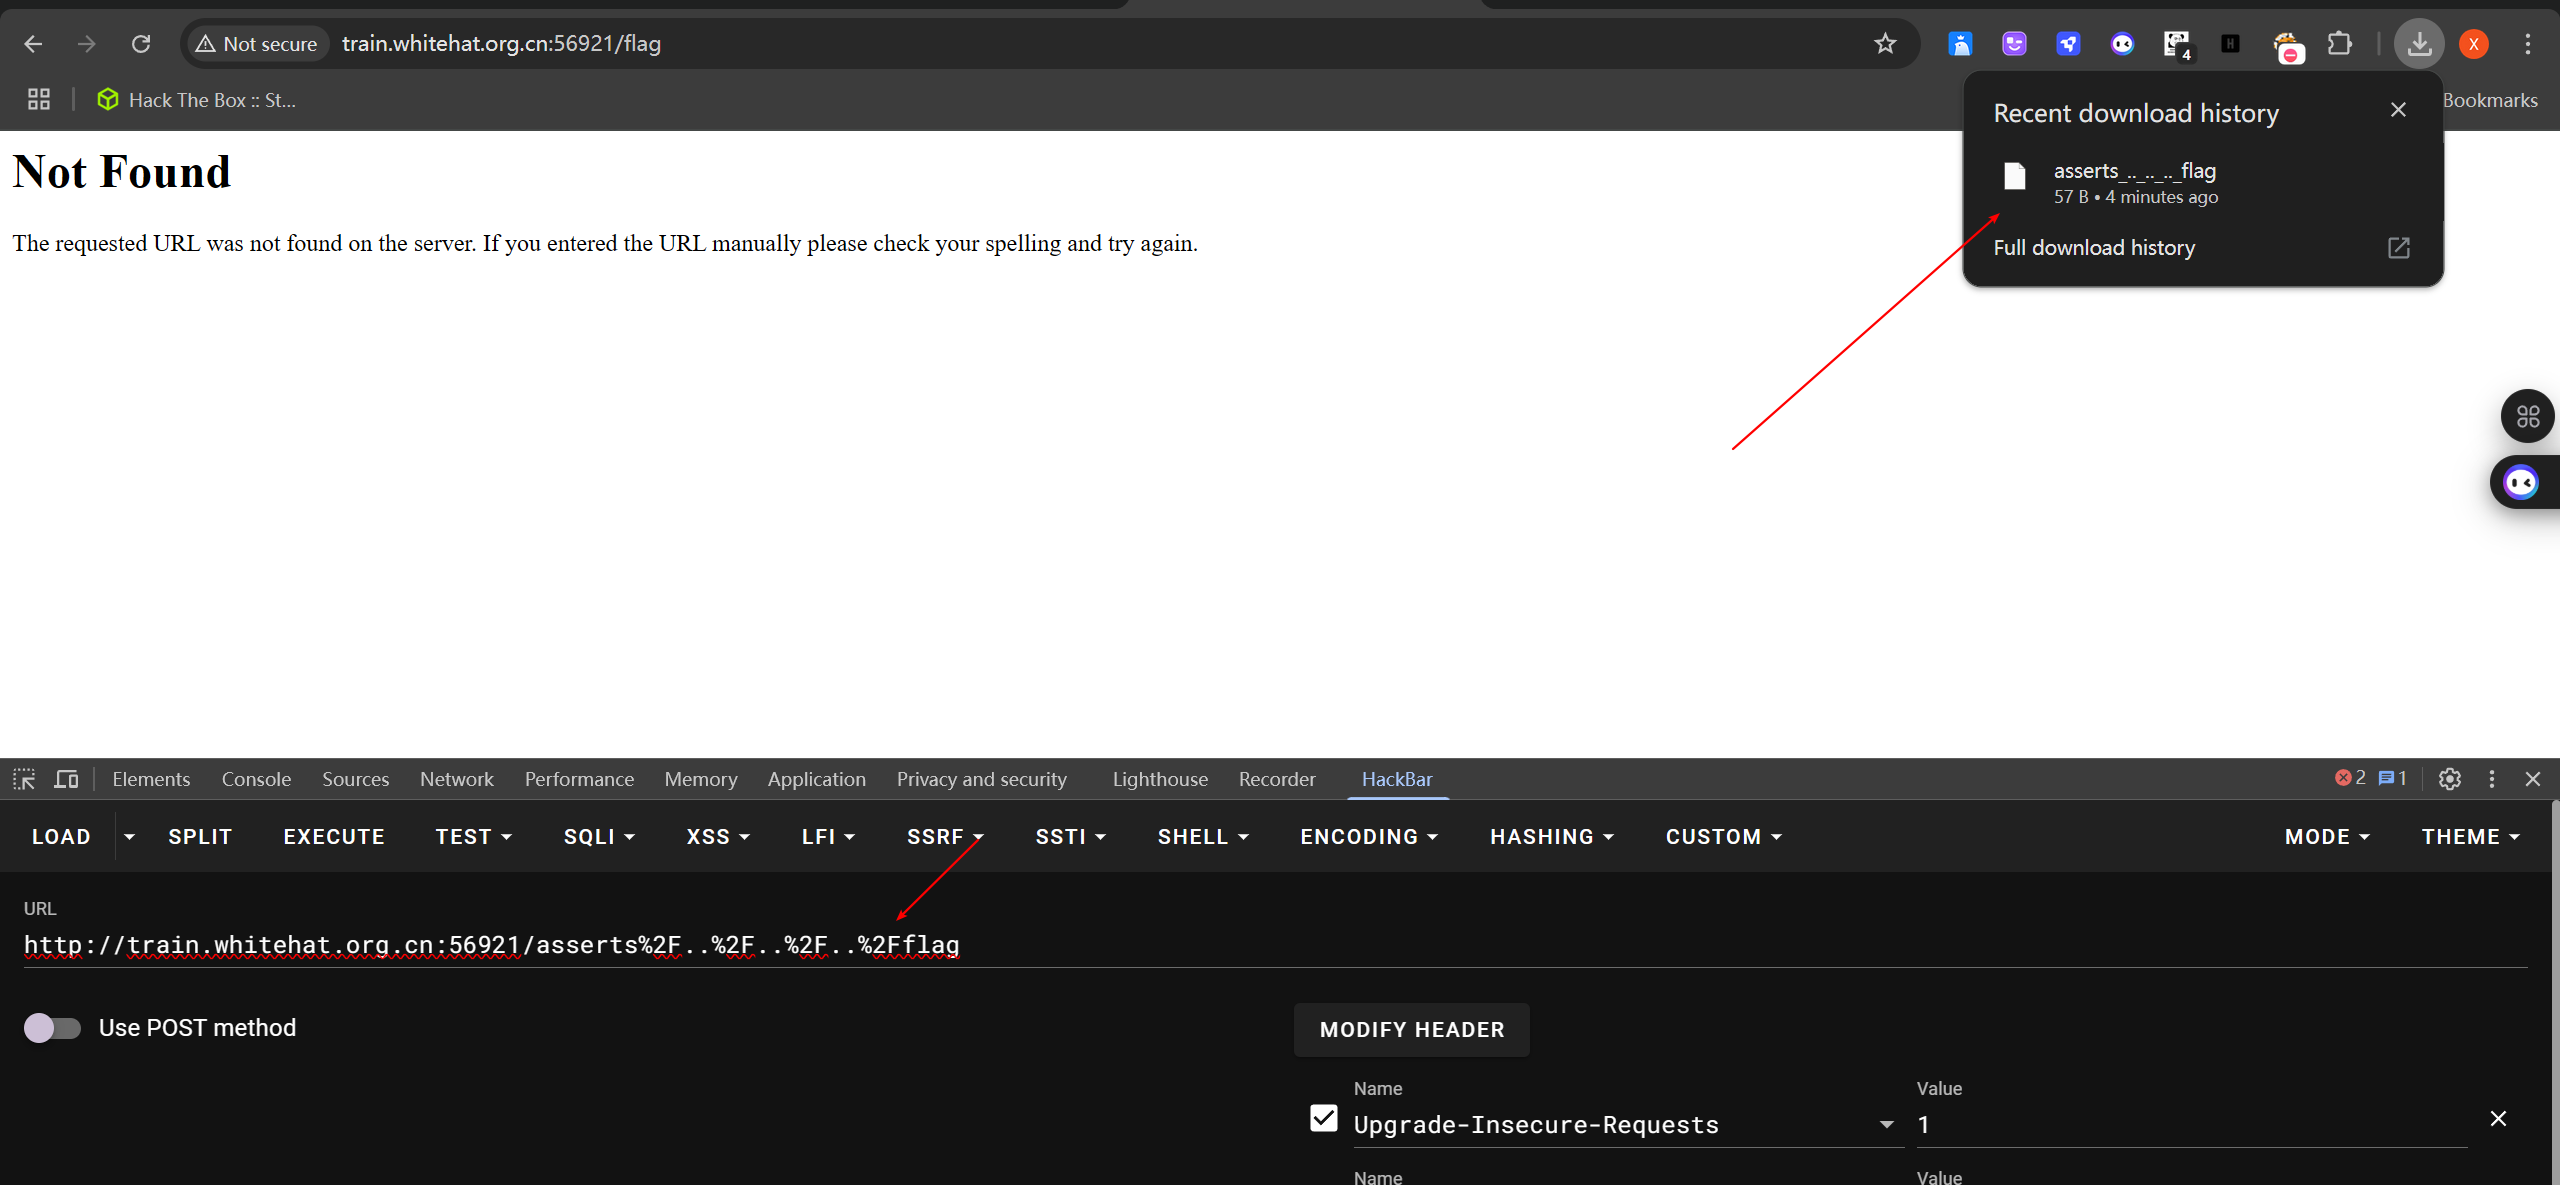Switch to the Performance tab

pyautogui.click(x=579, y=779)
